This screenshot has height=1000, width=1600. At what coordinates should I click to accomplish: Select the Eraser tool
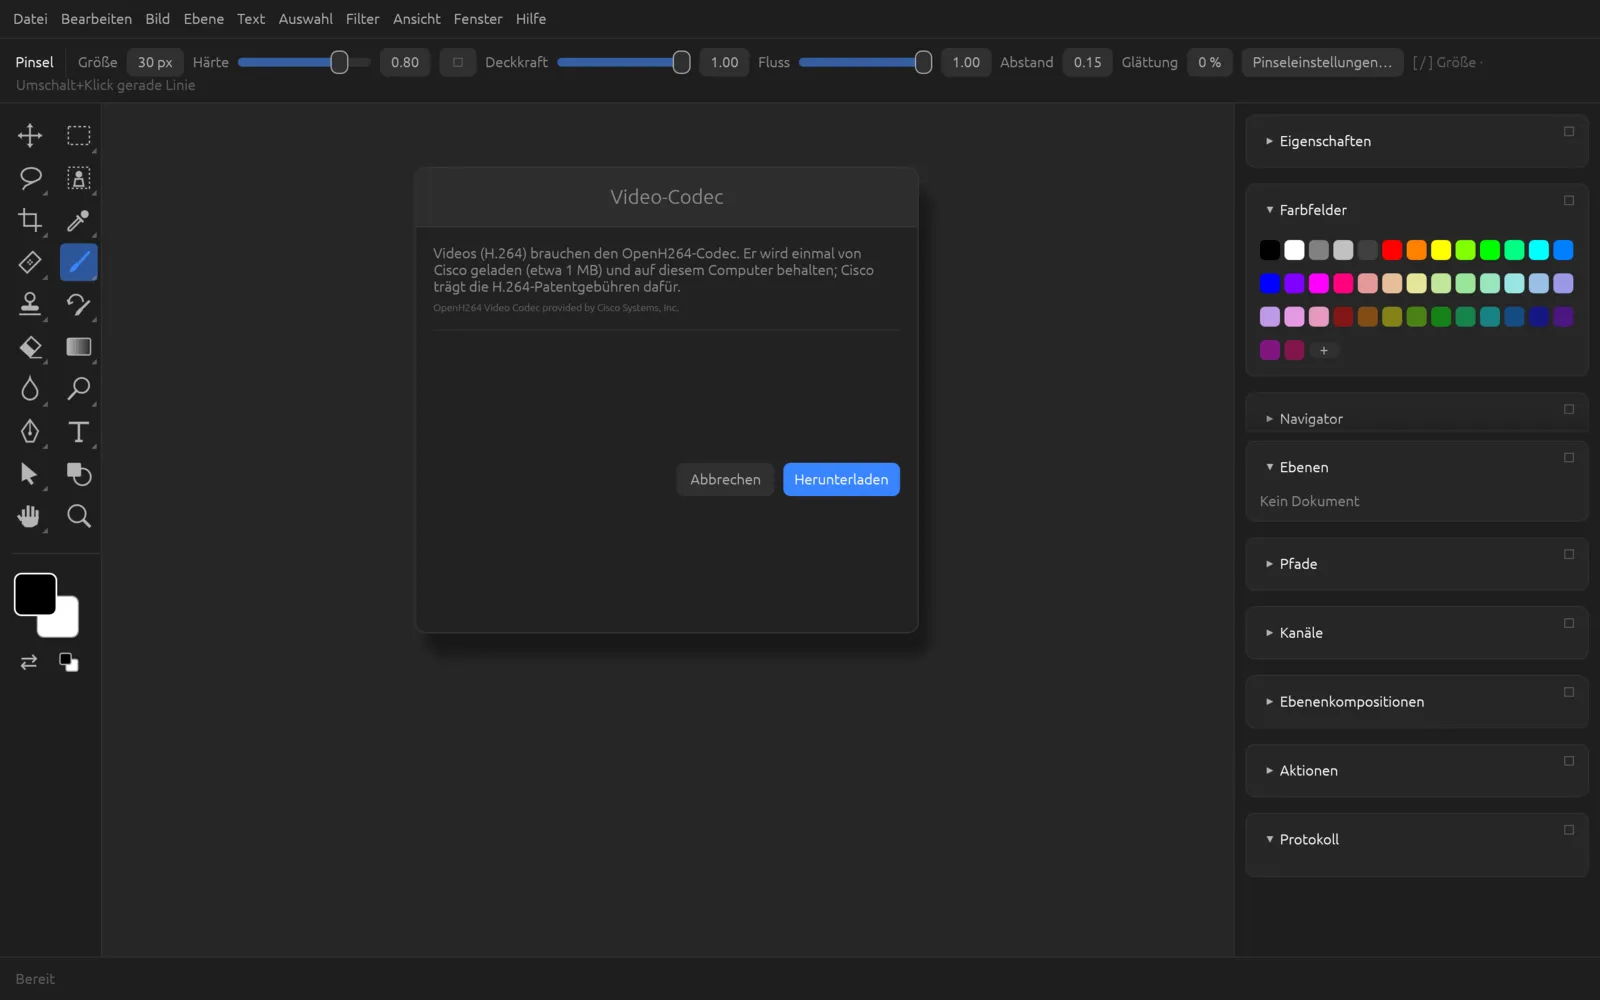pyautogui.click(x=30, y=347)
